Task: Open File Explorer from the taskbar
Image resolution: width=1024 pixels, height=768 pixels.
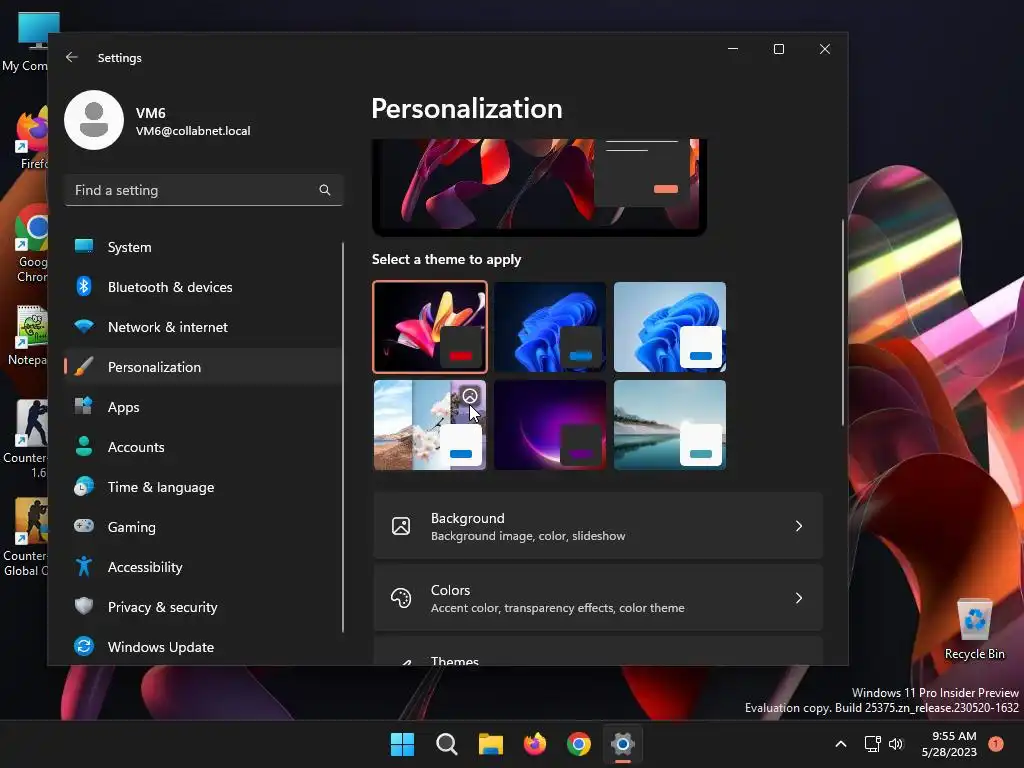Action: 490,744
